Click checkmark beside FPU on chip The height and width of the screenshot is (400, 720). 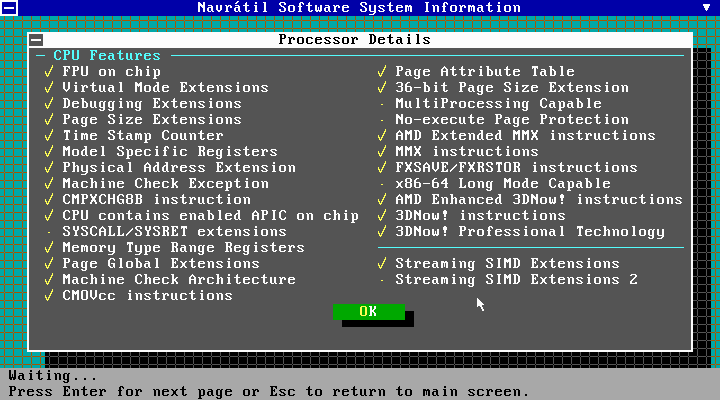[49, 72]
